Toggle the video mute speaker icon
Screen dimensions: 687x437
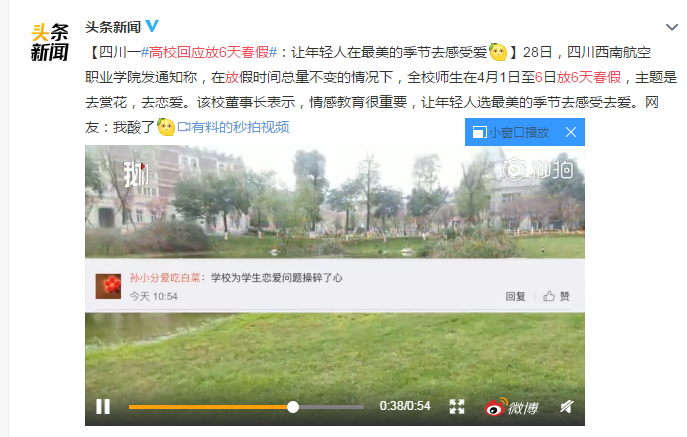pyautogui.click(x=567, y=407)
